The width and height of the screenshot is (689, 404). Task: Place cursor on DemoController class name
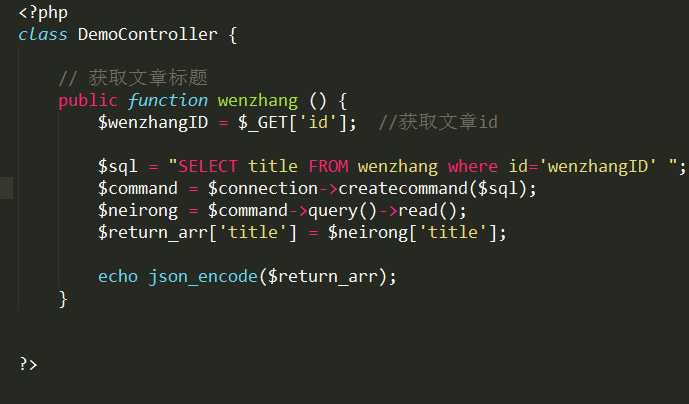point(148,34)
